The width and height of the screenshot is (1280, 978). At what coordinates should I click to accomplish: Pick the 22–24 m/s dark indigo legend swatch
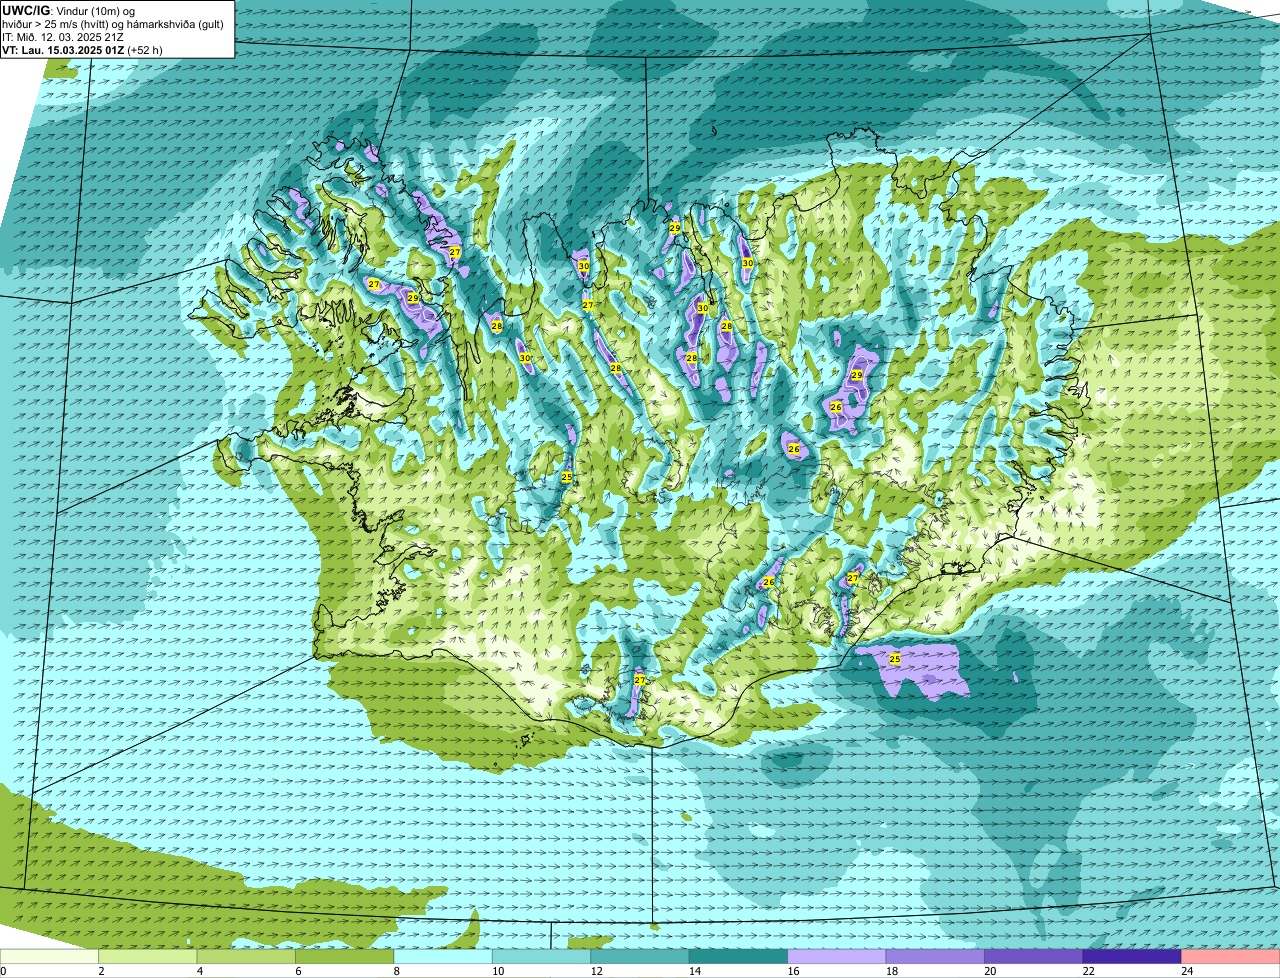[1131, 956]
